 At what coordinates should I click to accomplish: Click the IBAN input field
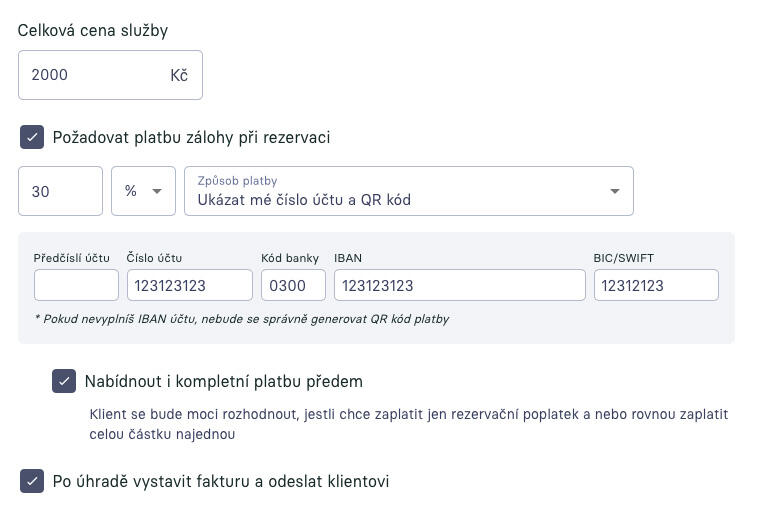click(459, 285)
